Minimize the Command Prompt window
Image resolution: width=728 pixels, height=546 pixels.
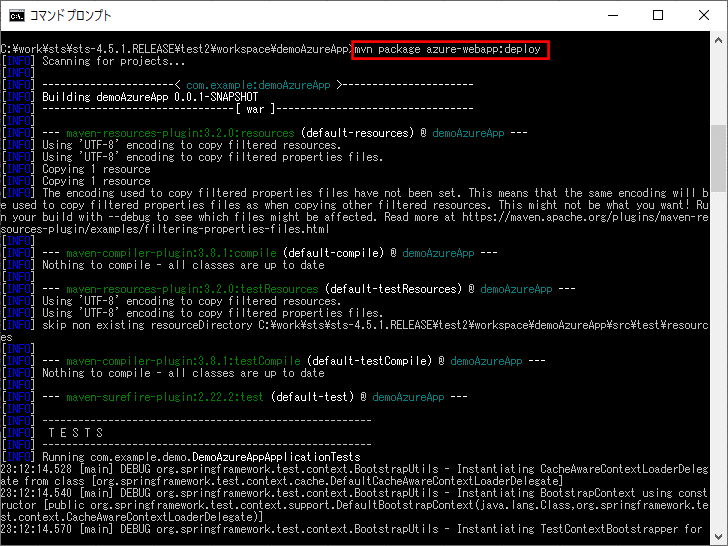point(611,15)
